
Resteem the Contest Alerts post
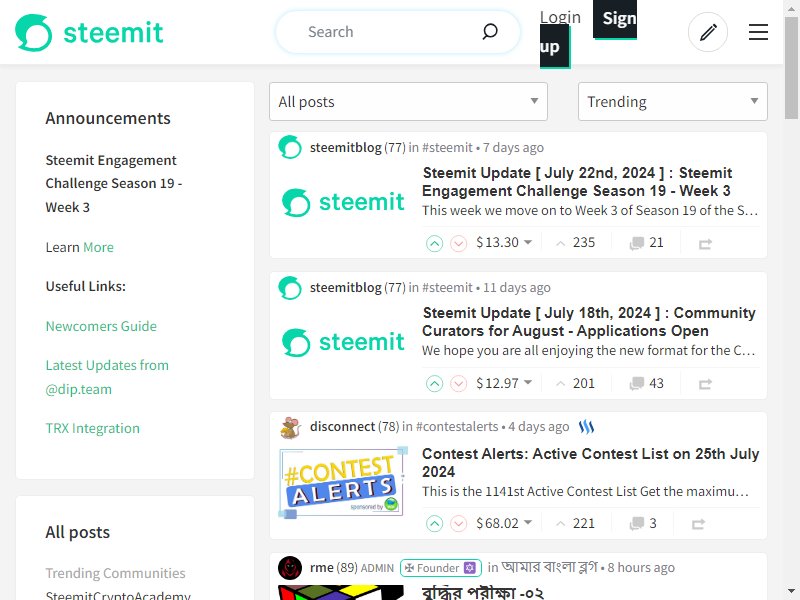click(698, 524)
